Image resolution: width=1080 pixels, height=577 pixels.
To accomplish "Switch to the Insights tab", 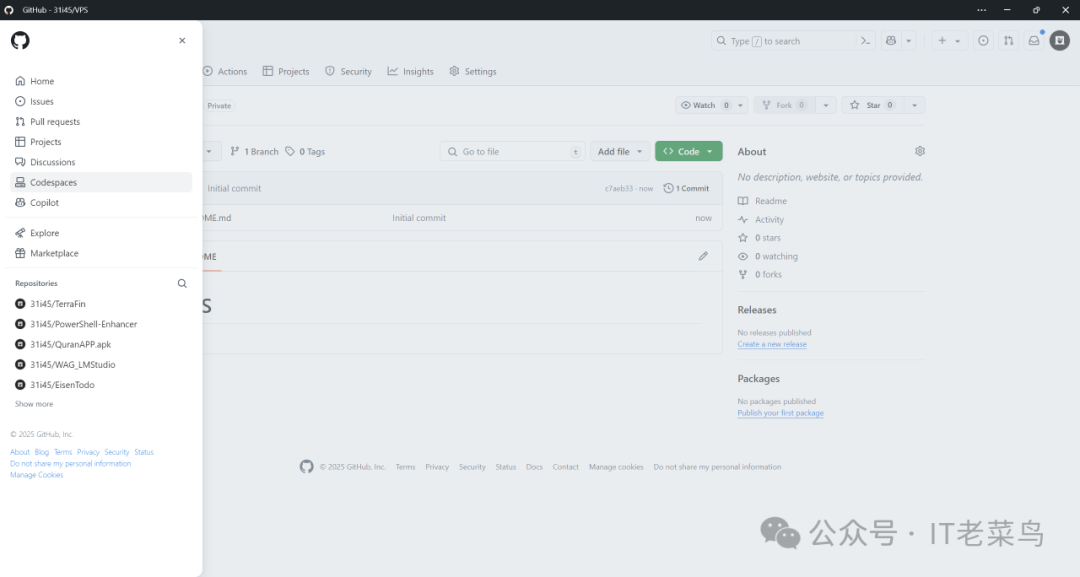I will pyautogui.click(x=411, y=72).
